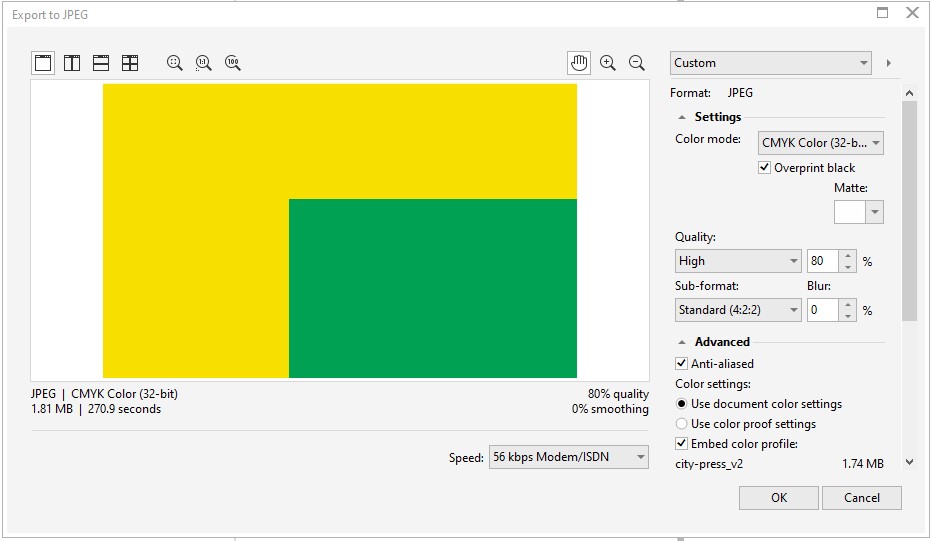
Task: Collapse the Advanced section
Action: (x=683, y=342)
